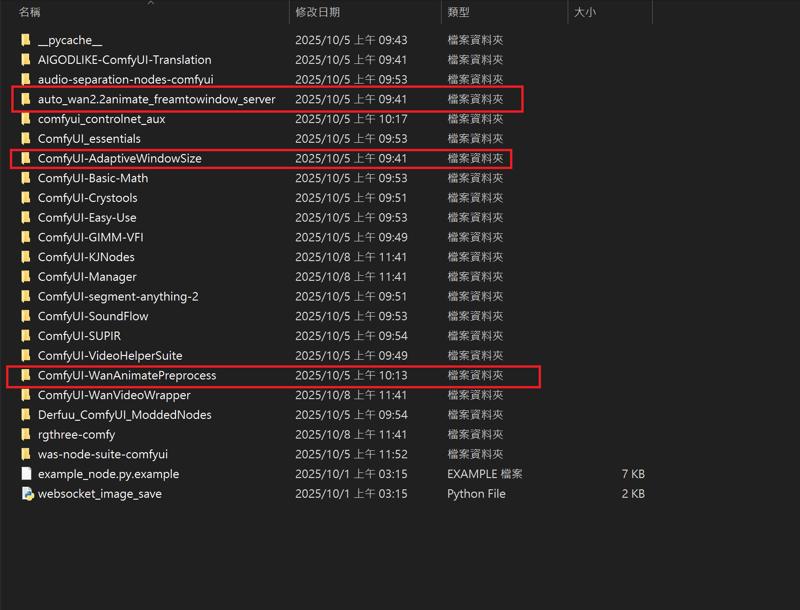Image resolution: width=800 pixels, height=610 pixels.
Task: Select the ComfyUI-GIMM-VFI folder name
Action: click(x=90, y=237)
